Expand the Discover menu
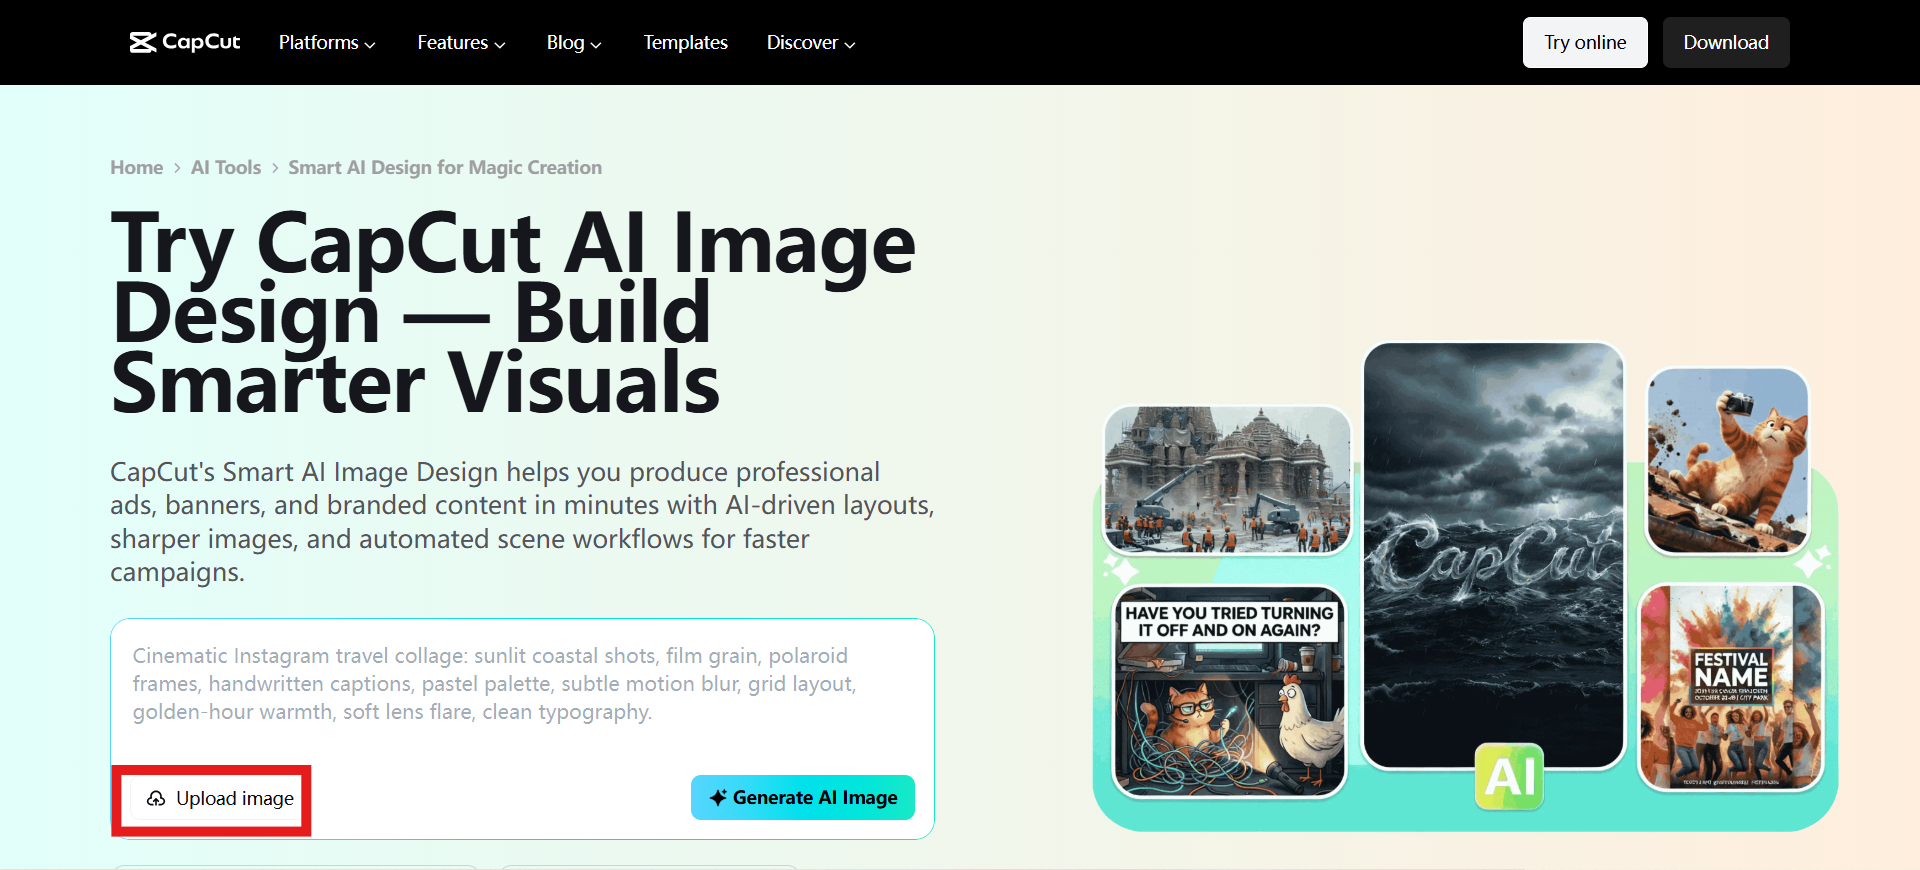The height and width of the screenshot is (870, 1920). tap(811, 42)
